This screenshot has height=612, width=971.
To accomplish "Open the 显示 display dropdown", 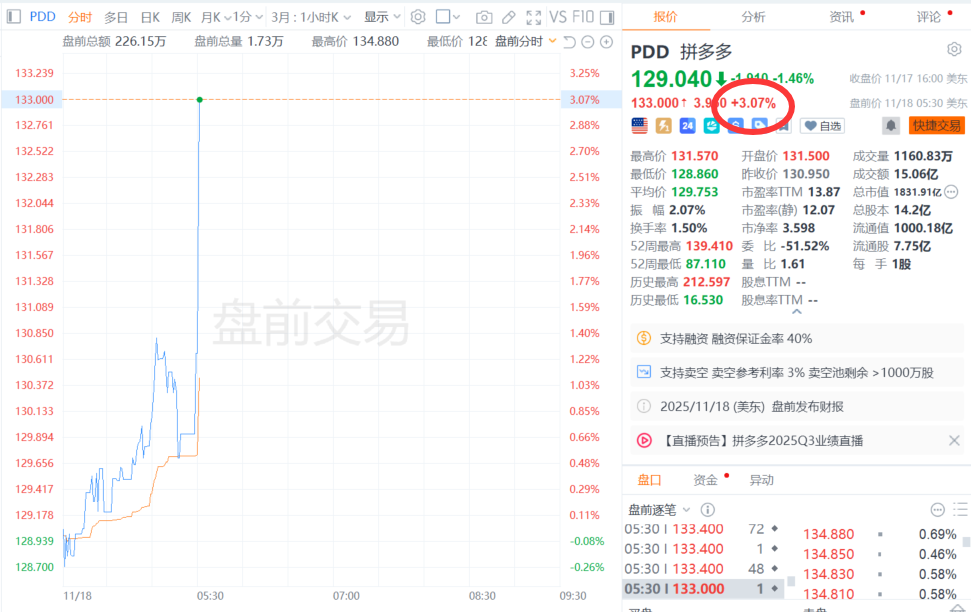I will tap(381, 17).
